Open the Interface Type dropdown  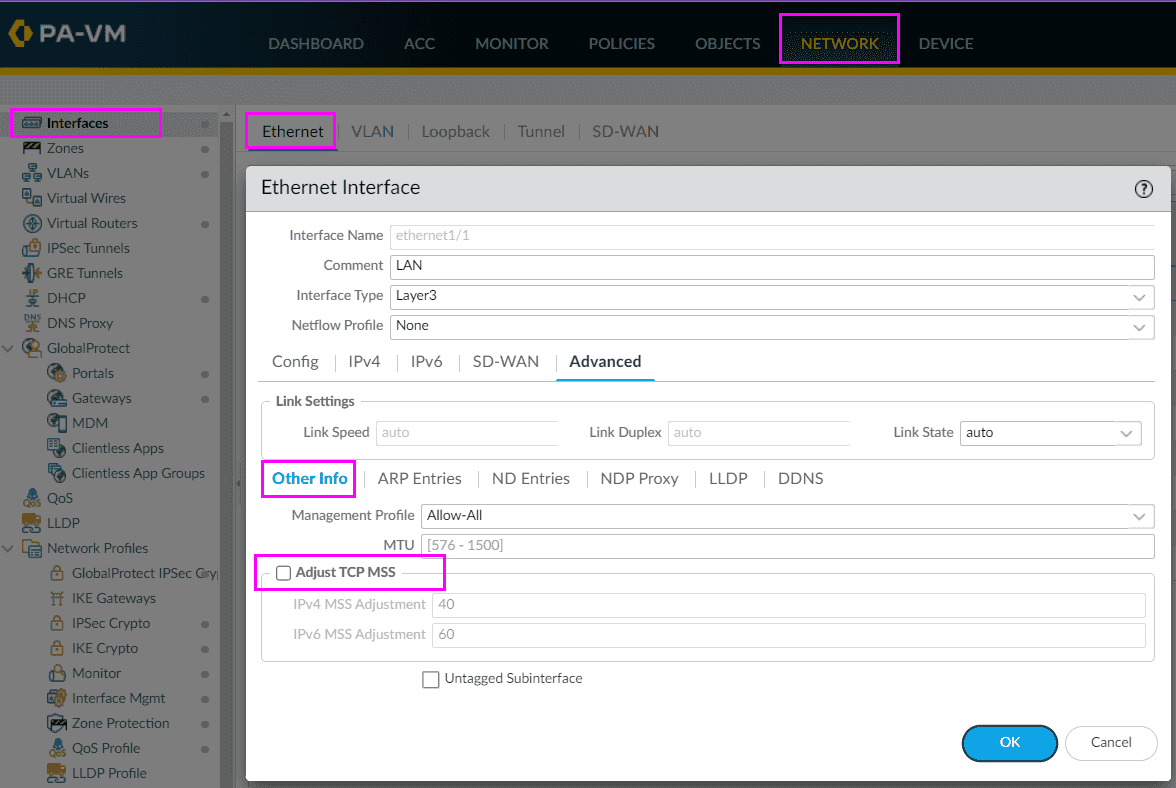tap(1139, 297)
